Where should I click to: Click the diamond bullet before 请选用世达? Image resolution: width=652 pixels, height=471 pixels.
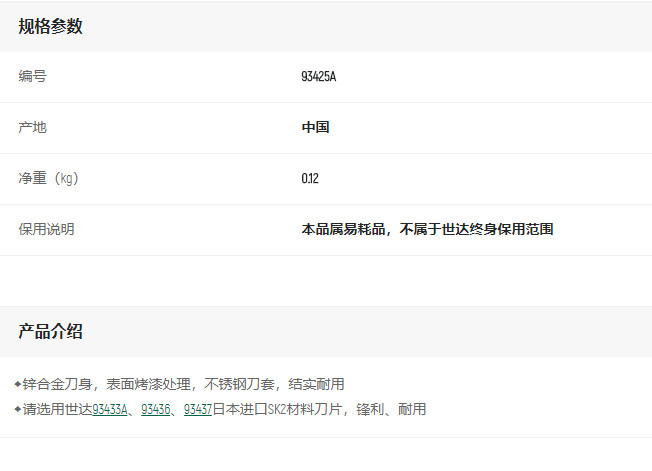pyautogui.click(x=18, y=409)
